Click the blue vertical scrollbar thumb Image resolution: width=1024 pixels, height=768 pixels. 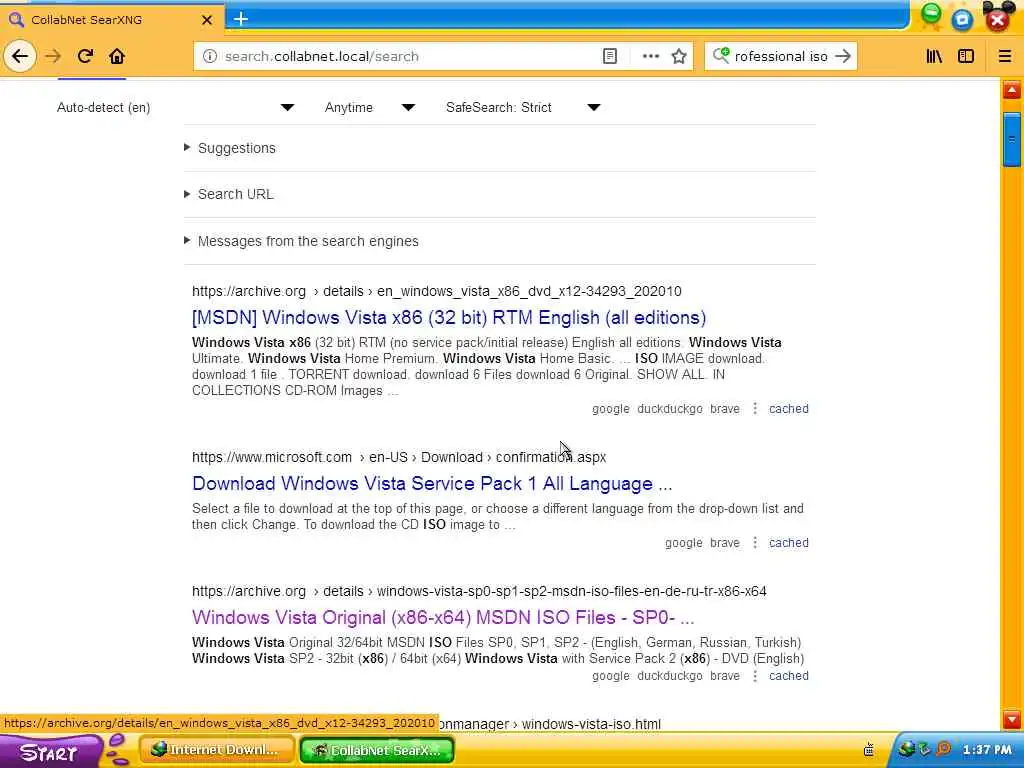pos(1012,139)
